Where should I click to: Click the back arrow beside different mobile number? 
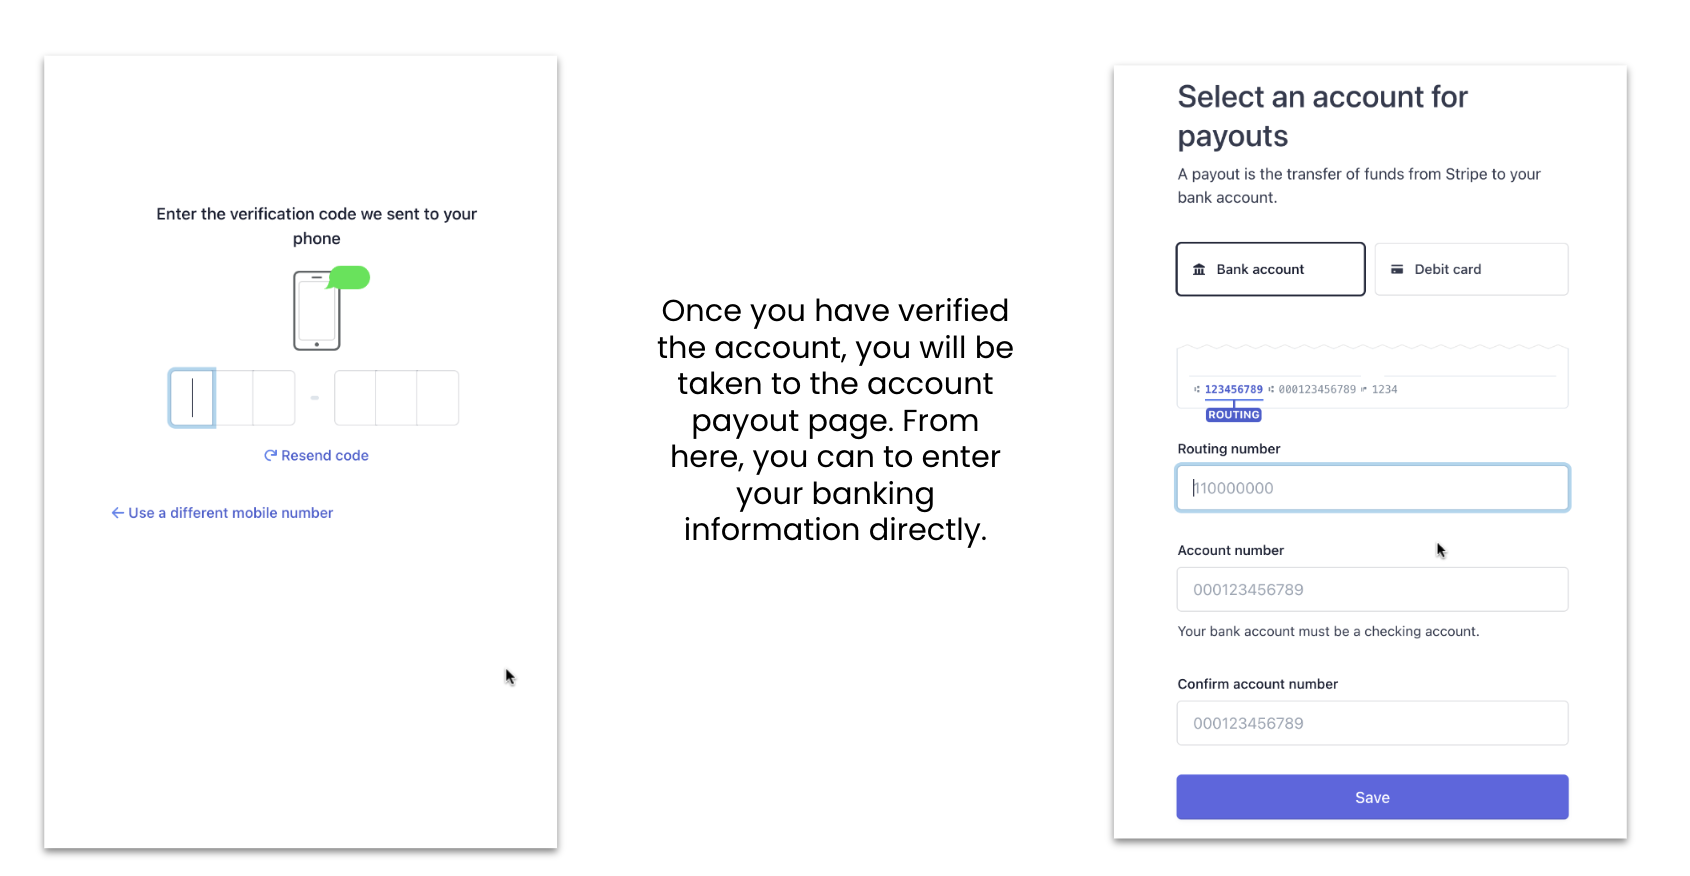[117, 513]
